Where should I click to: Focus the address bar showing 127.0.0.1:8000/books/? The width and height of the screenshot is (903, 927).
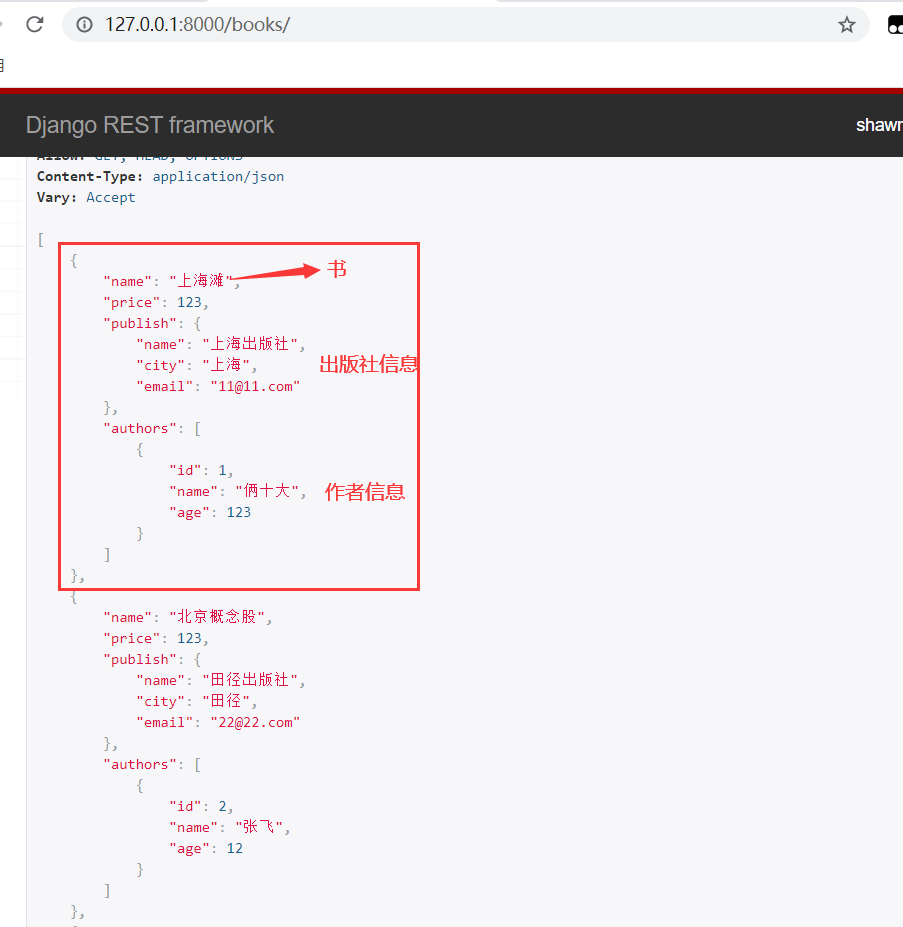click(x=465, y=24)
